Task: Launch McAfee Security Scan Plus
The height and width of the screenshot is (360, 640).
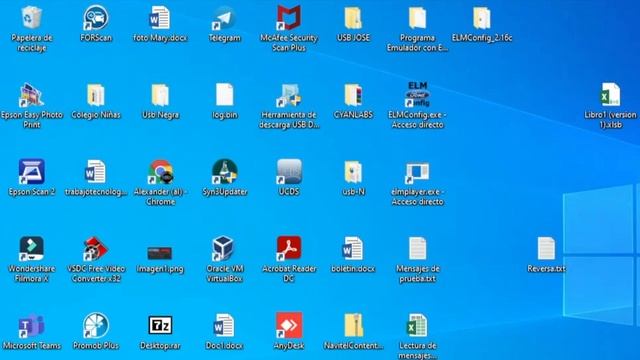Action: (289, 18)
